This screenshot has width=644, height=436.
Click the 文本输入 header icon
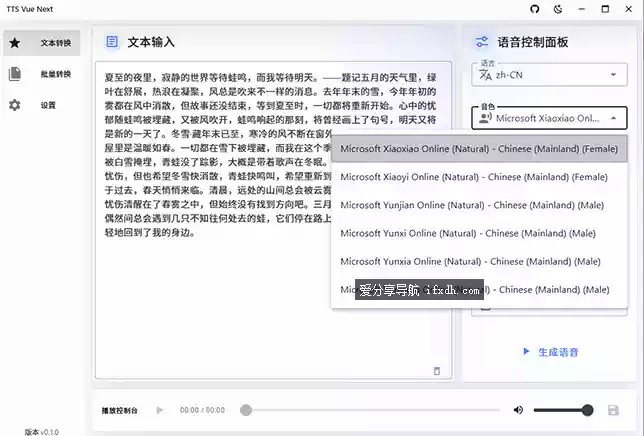tap(112, 42)
